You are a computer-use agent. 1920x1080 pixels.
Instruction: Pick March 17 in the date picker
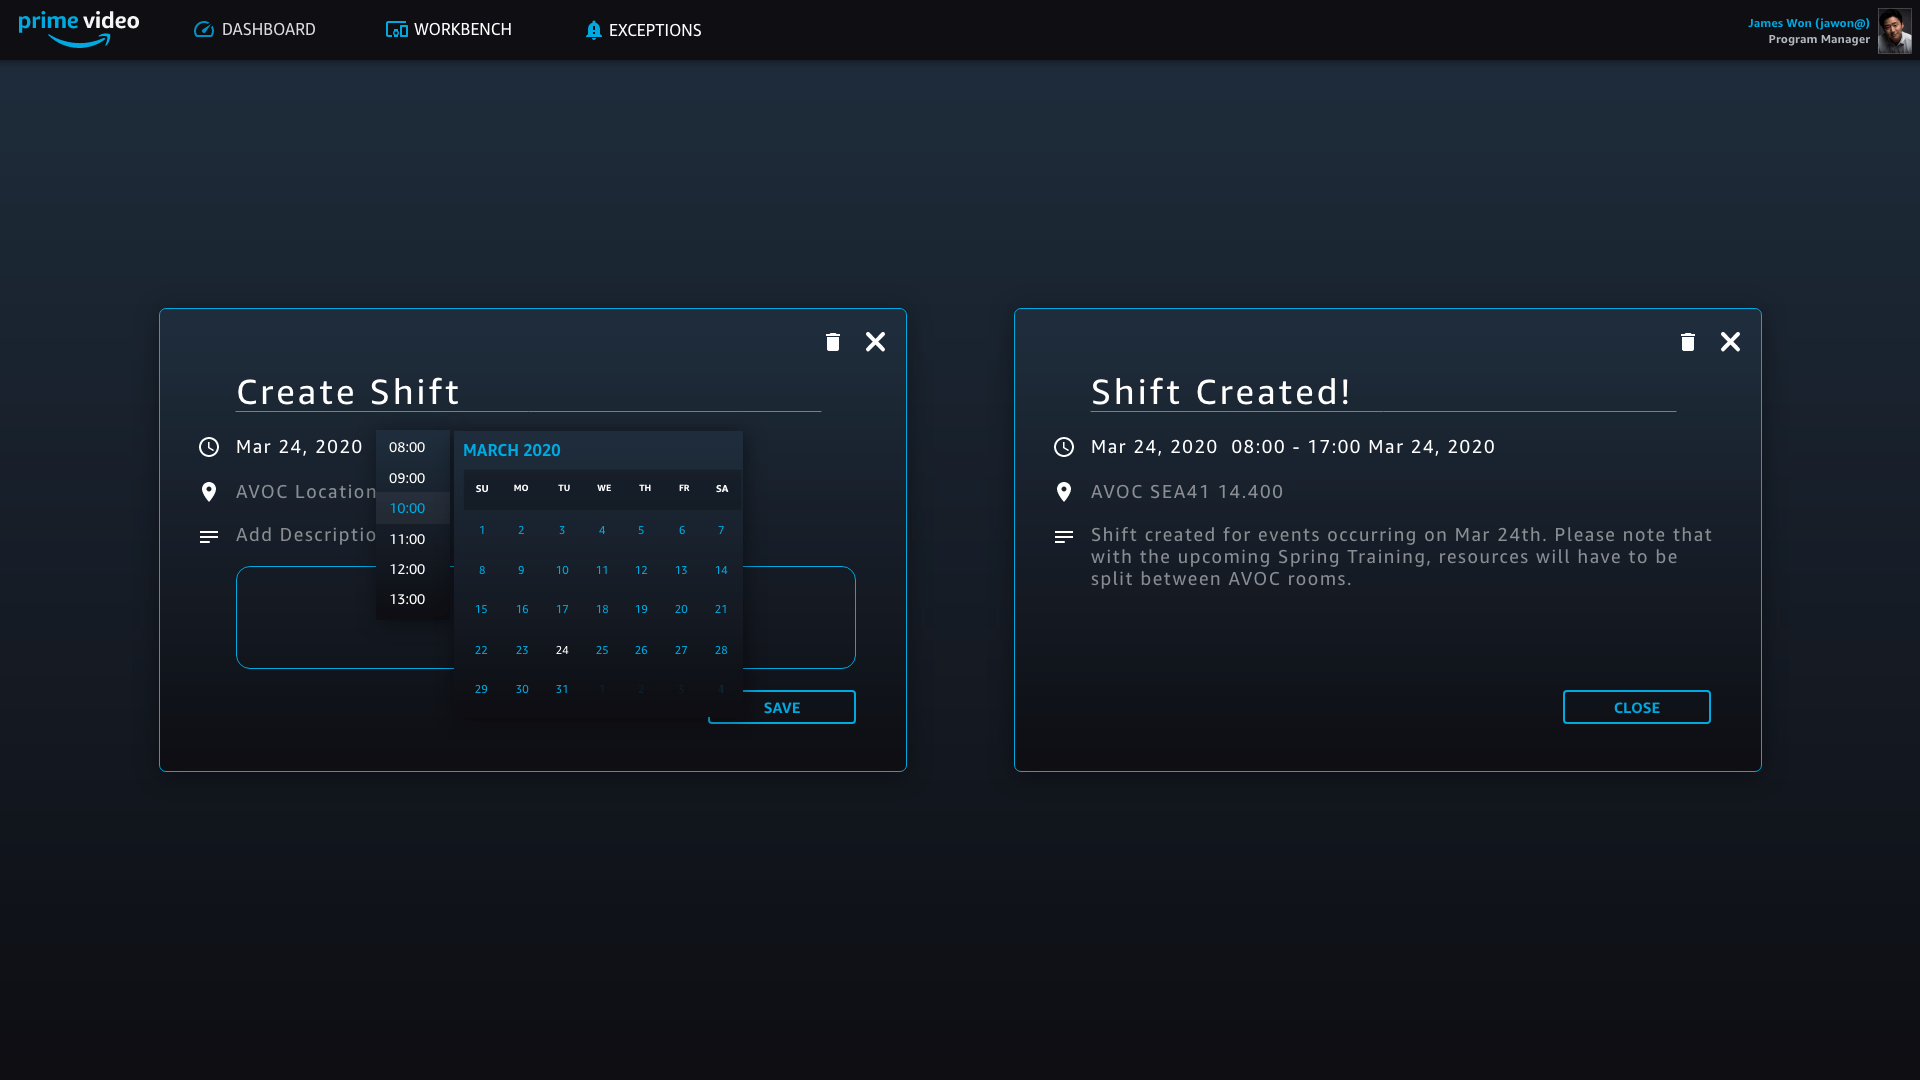[562, 609]
